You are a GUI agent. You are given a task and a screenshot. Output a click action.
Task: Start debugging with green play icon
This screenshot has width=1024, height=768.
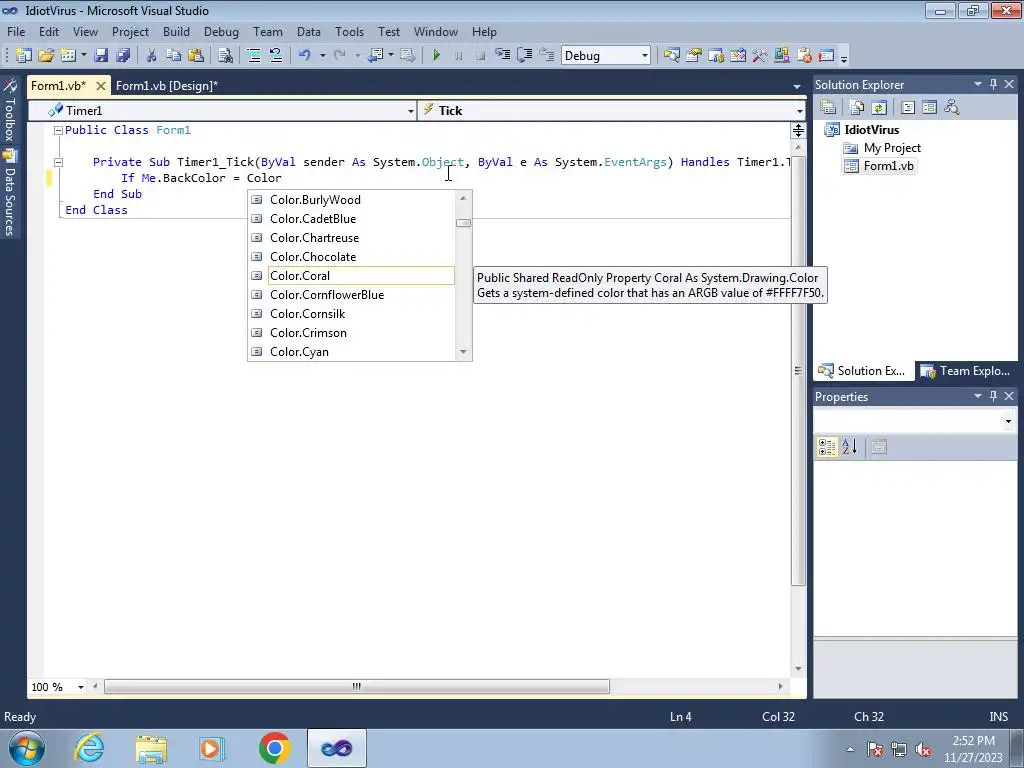point(437,56)
